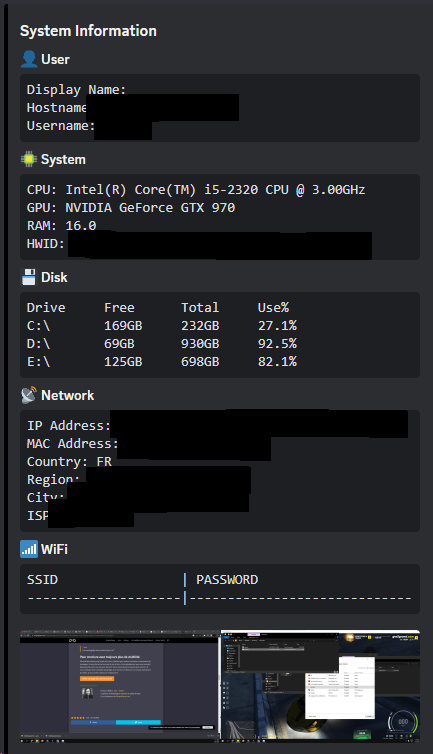Select the C:\ drive row
The height and width of the screenshot is (754, 433).
(x=162, y=326)
